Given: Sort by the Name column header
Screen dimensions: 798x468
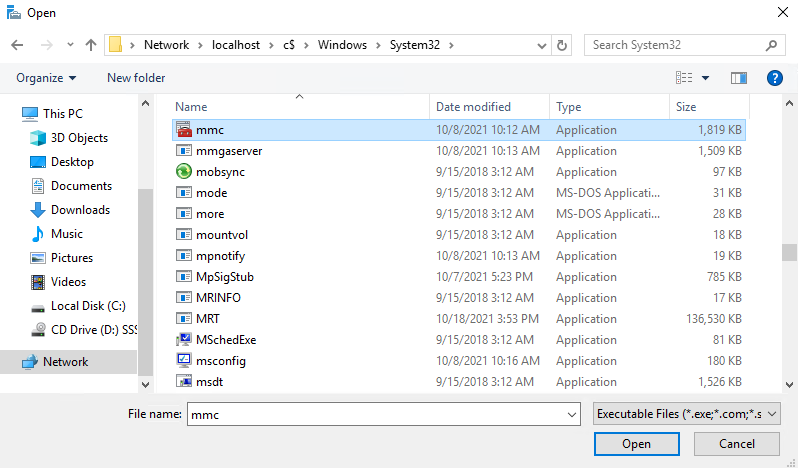Looking at the screenshot, I should pos(300,107).
